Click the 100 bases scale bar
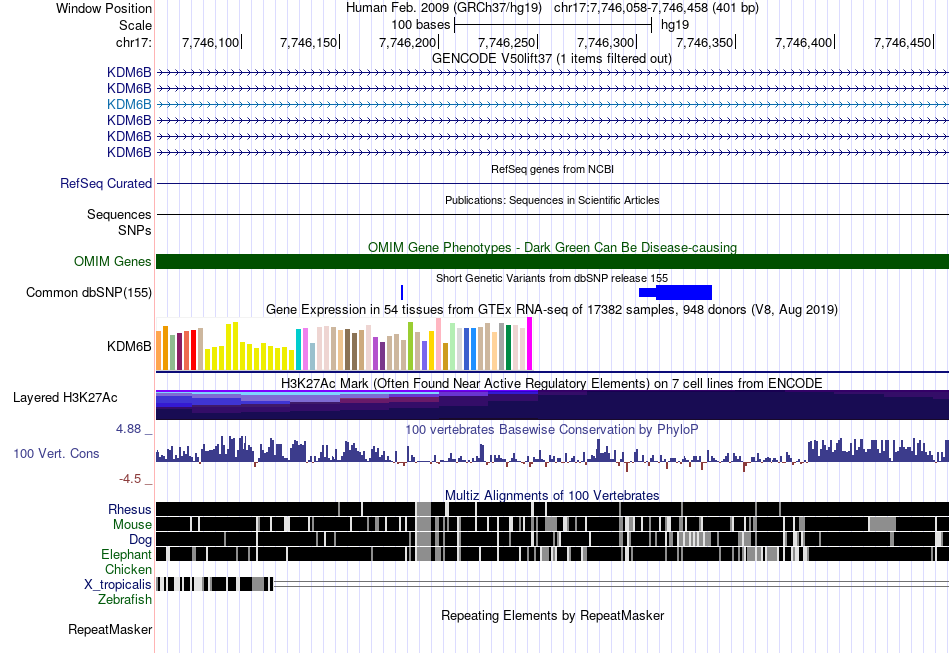This screenshot has width=950, height=653. pyautogui.click(x=553, y=25)
